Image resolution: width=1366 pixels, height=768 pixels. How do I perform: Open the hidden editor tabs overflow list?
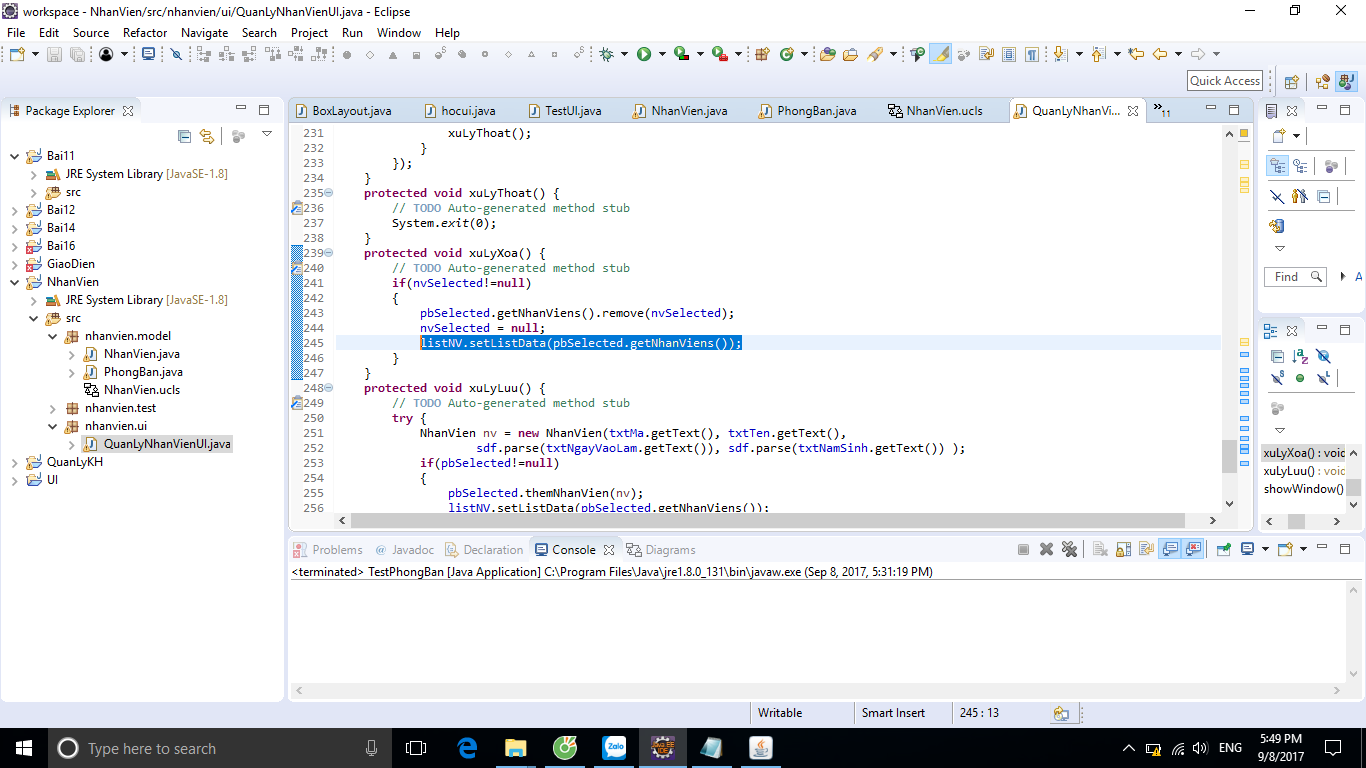tap(1162, 110)
